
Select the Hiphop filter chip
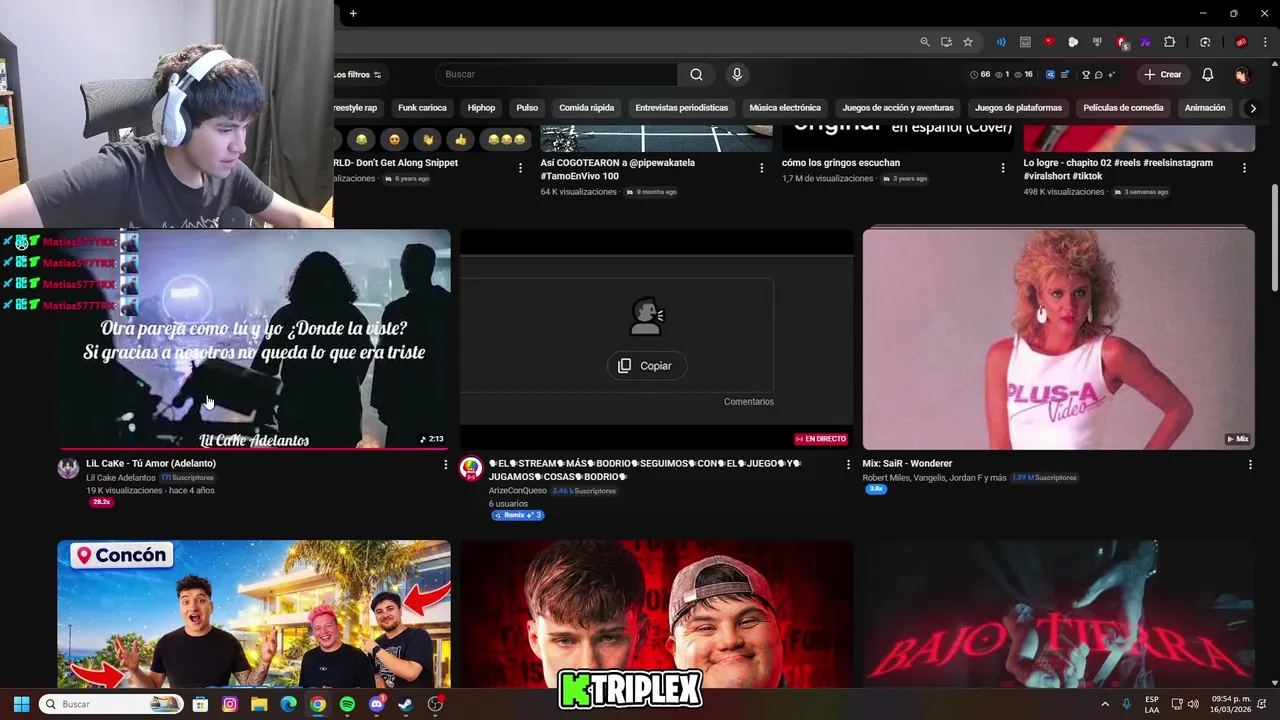click(x=481, y=108)
